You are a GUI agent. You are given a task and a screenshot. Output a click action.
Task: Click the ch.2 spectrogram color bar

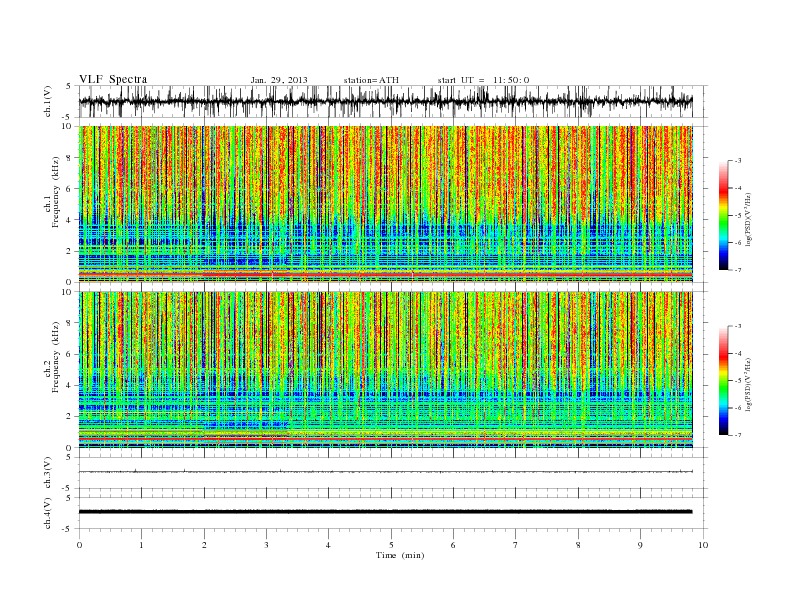(723, 380)
